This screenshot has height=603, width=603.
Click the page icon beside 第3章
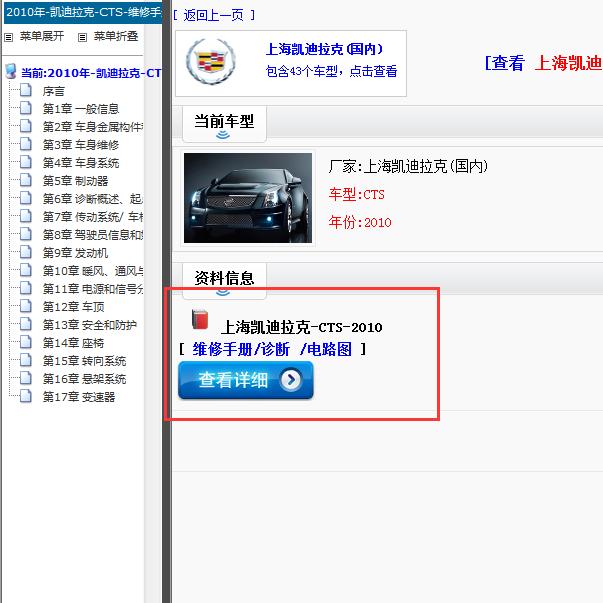click(x=26, y=144)
